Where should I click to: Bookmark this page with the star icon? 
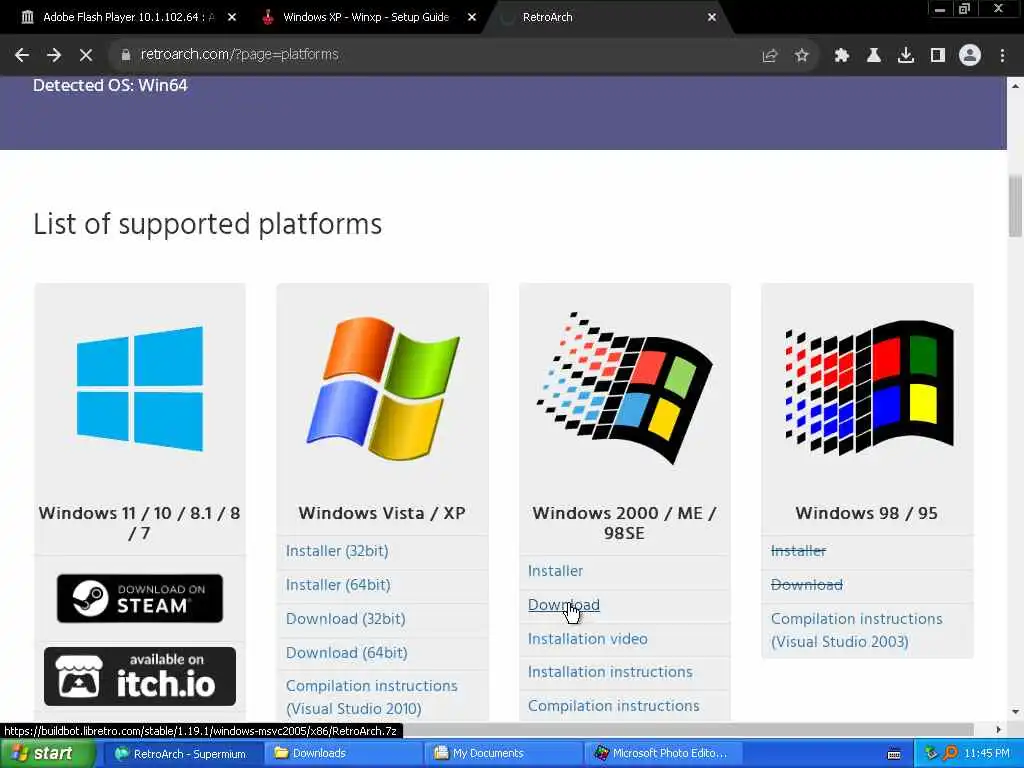[801, 56]
